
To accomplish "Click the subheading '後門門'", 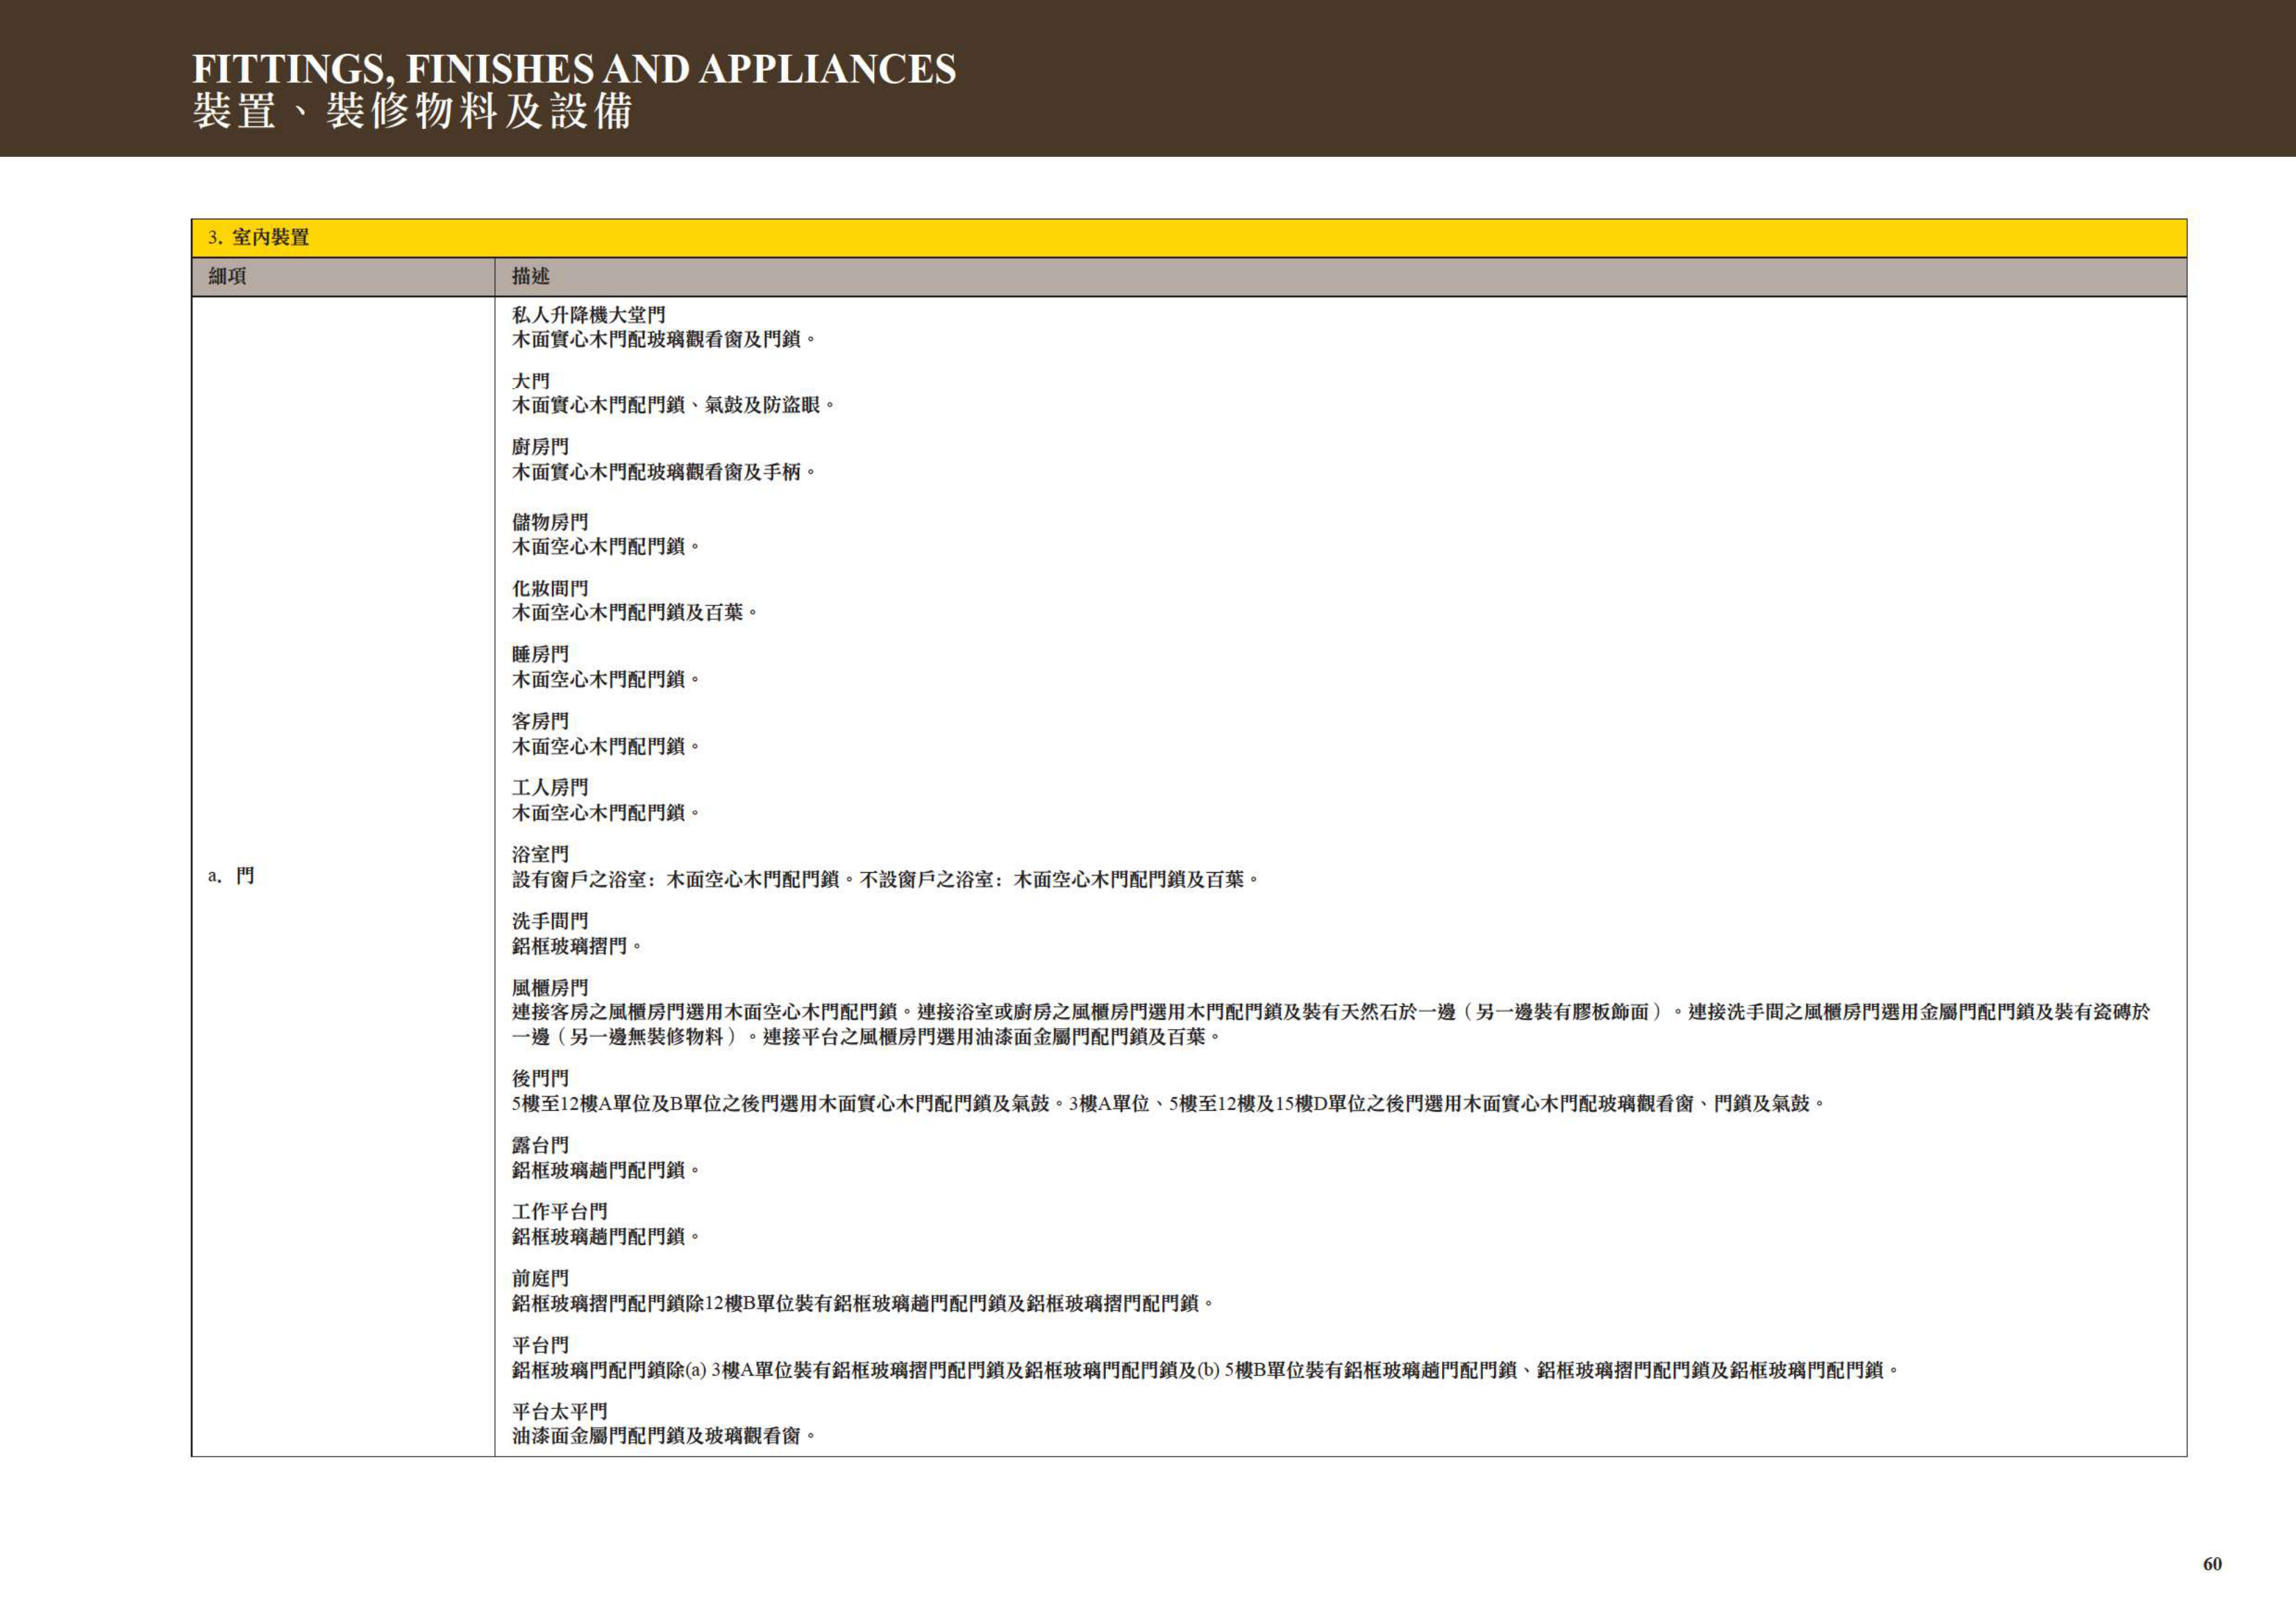I will (540, 1078).
